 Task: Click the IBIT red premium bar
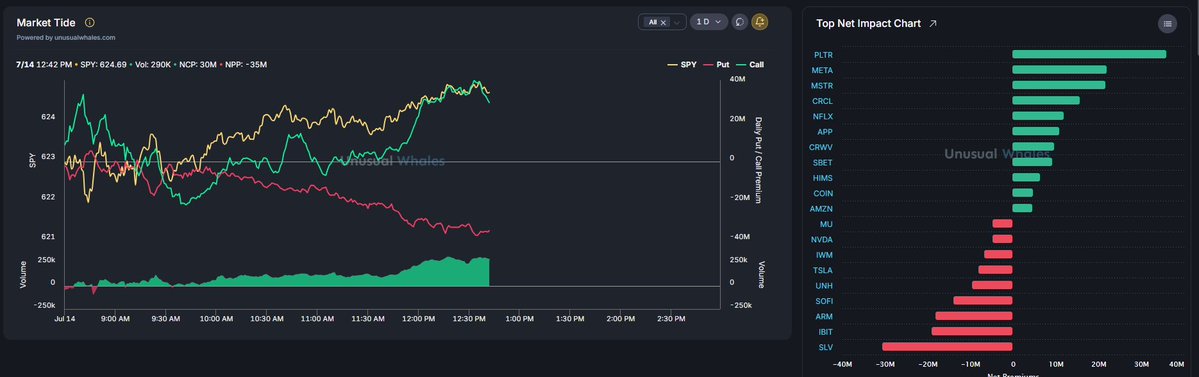click(x=972, y=331)
